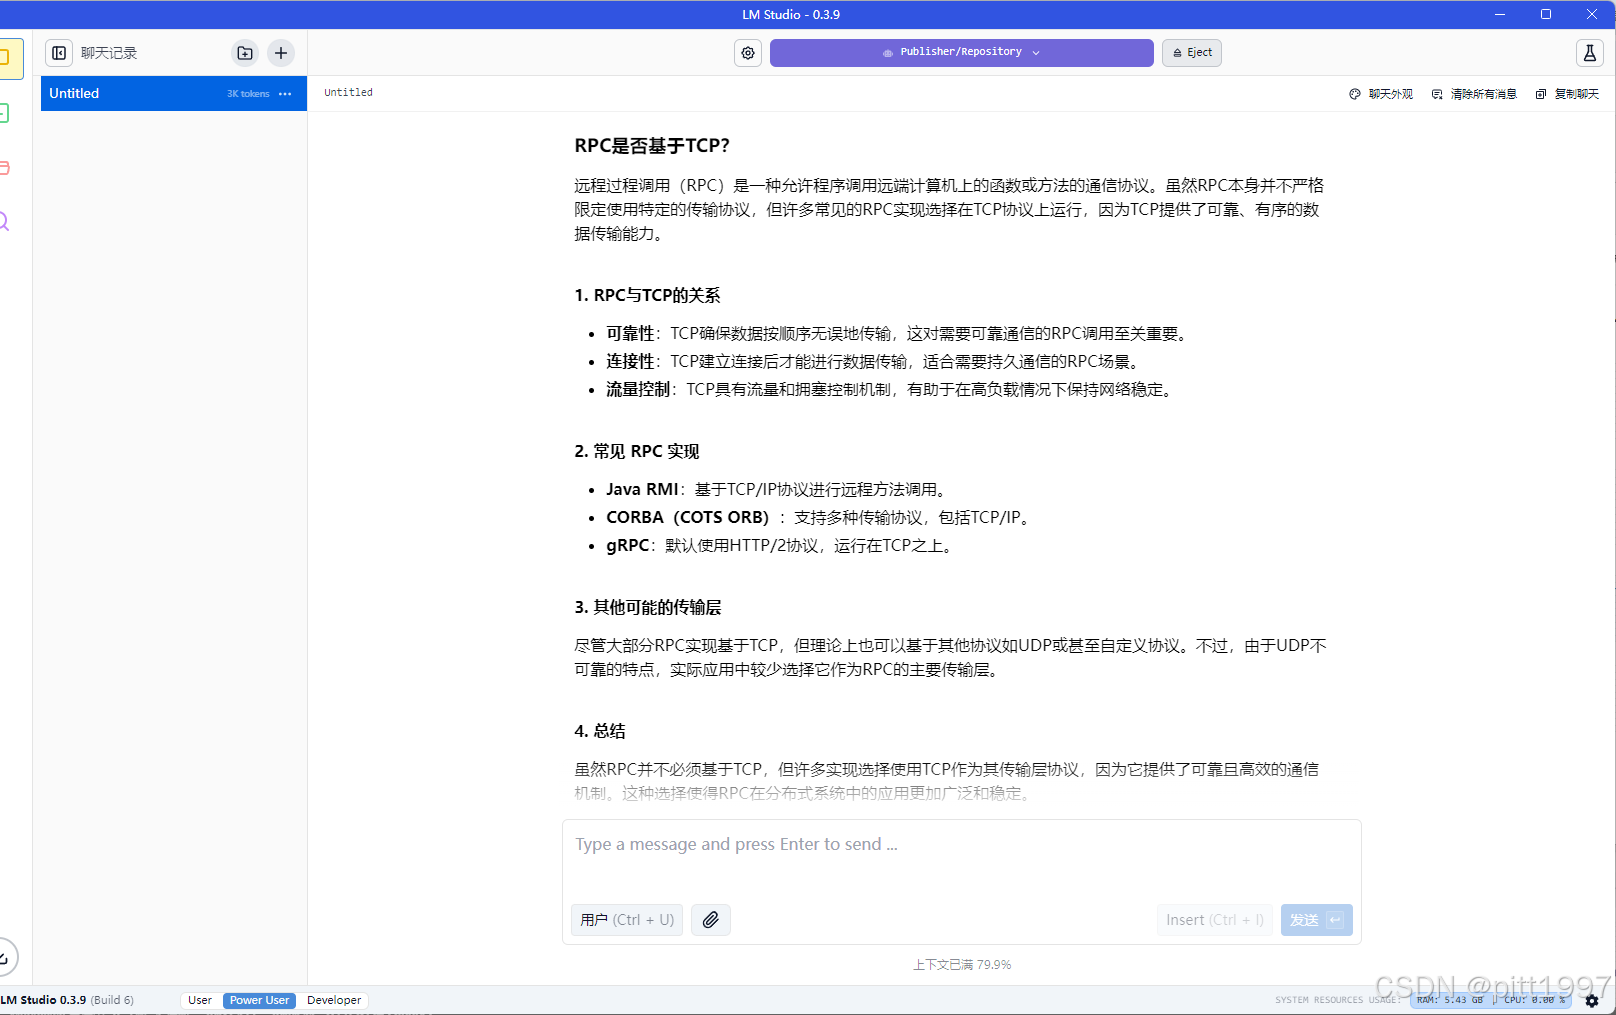Click the 聊天记录 panel title
This screenshot has height=1015, width=1616.
pyautogui.click(x=109, y=53)
